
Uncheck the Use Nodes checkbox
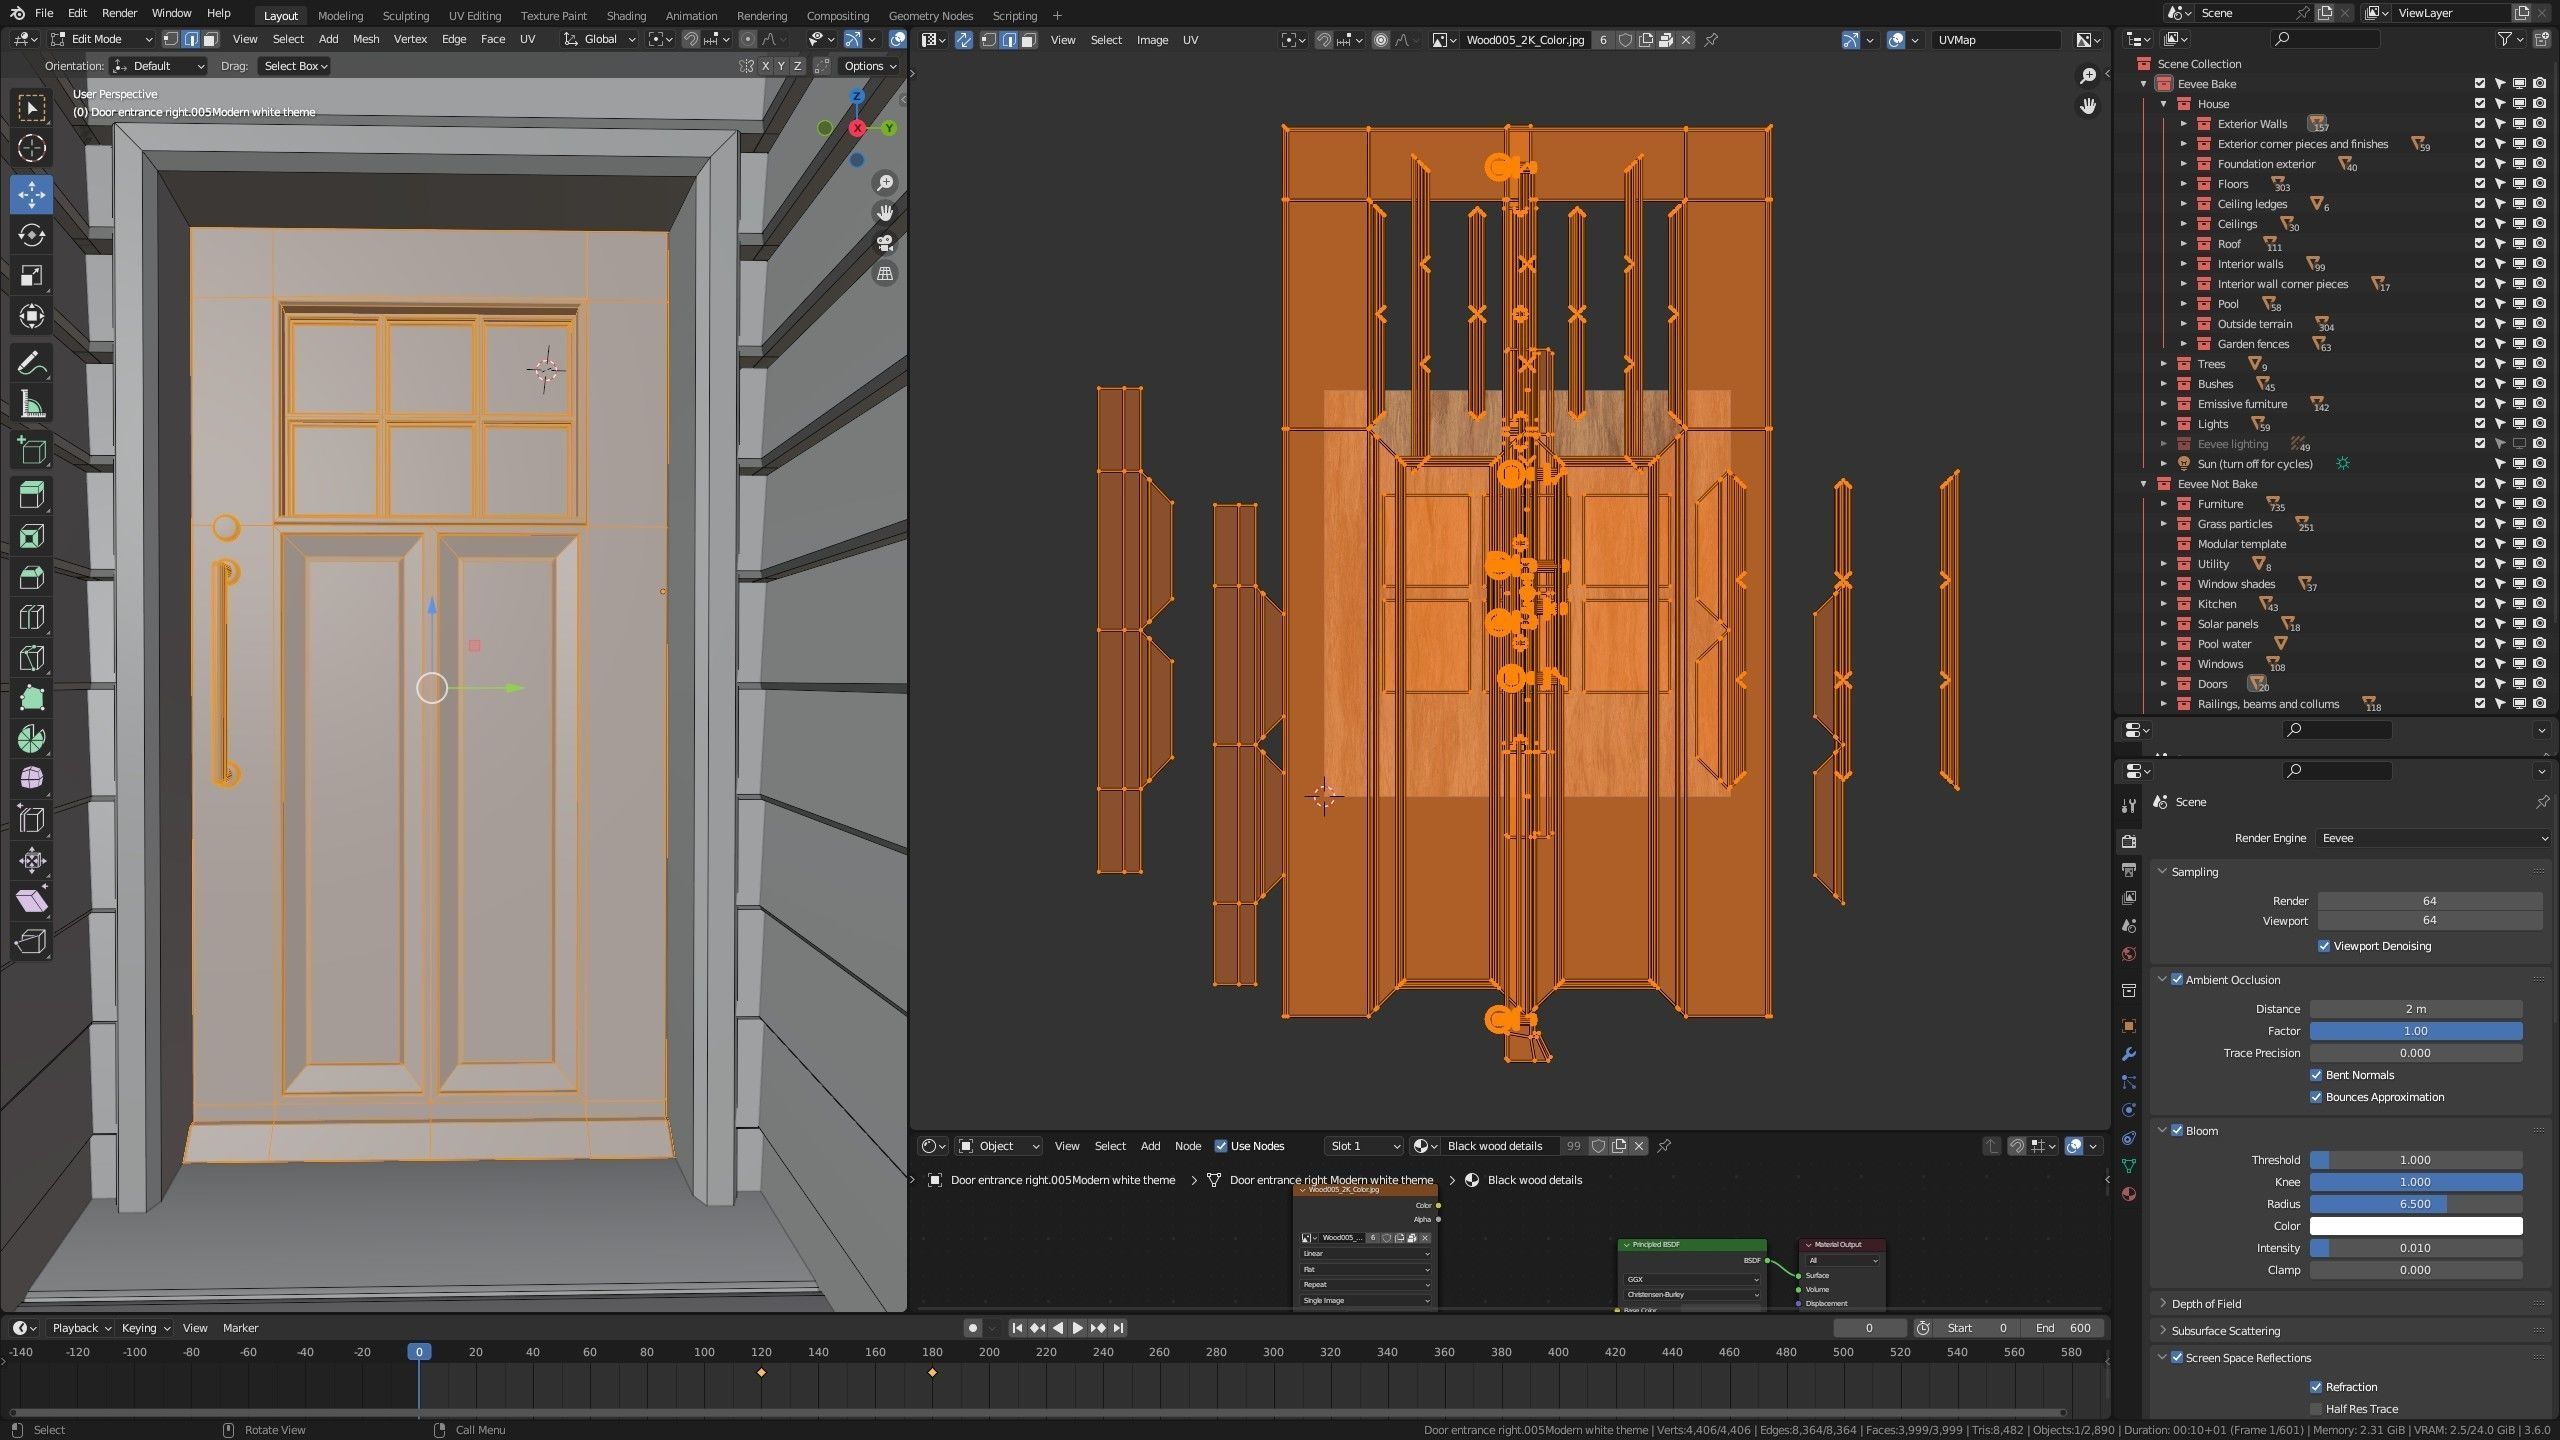[x=1221, y=1146]
